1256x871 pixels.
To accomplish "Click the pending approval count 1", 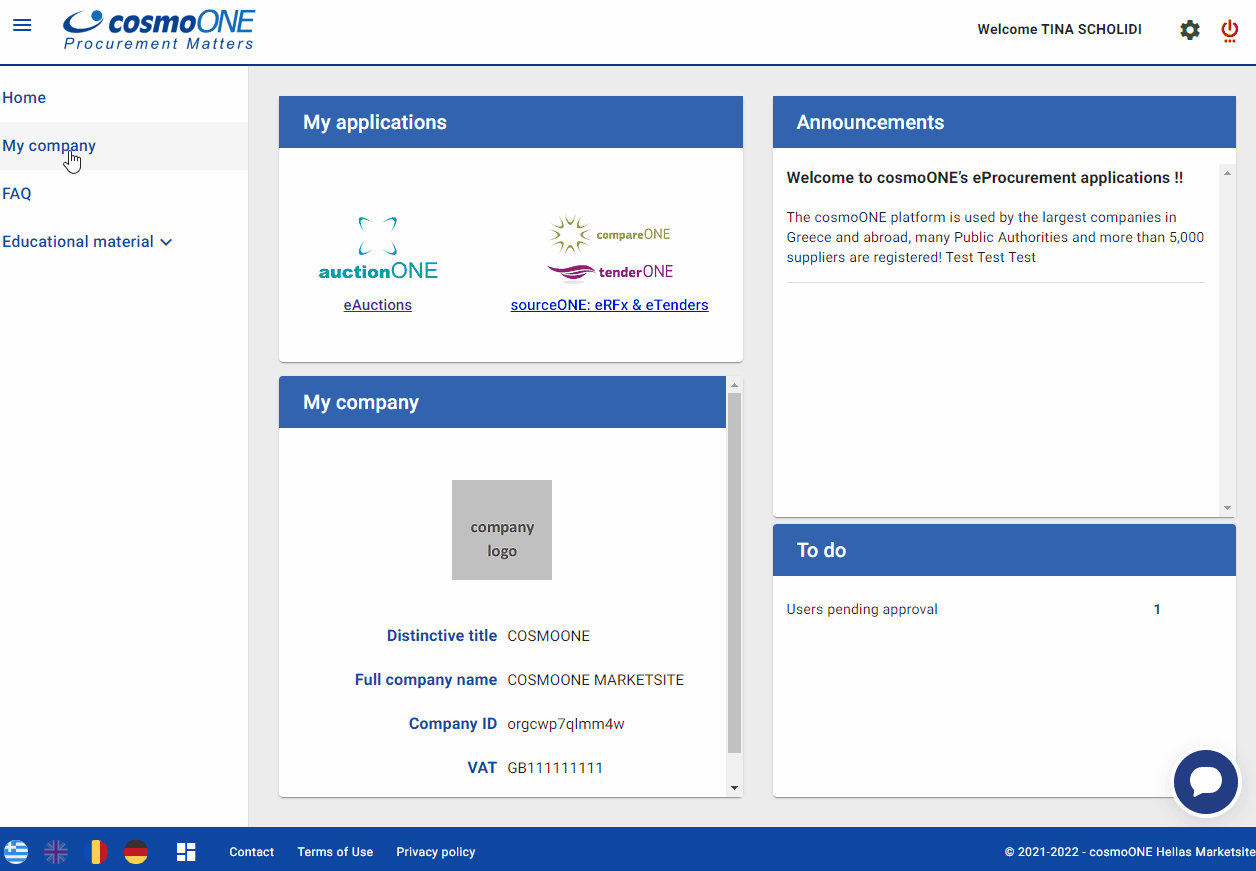I will click(x=1157, y=609).
